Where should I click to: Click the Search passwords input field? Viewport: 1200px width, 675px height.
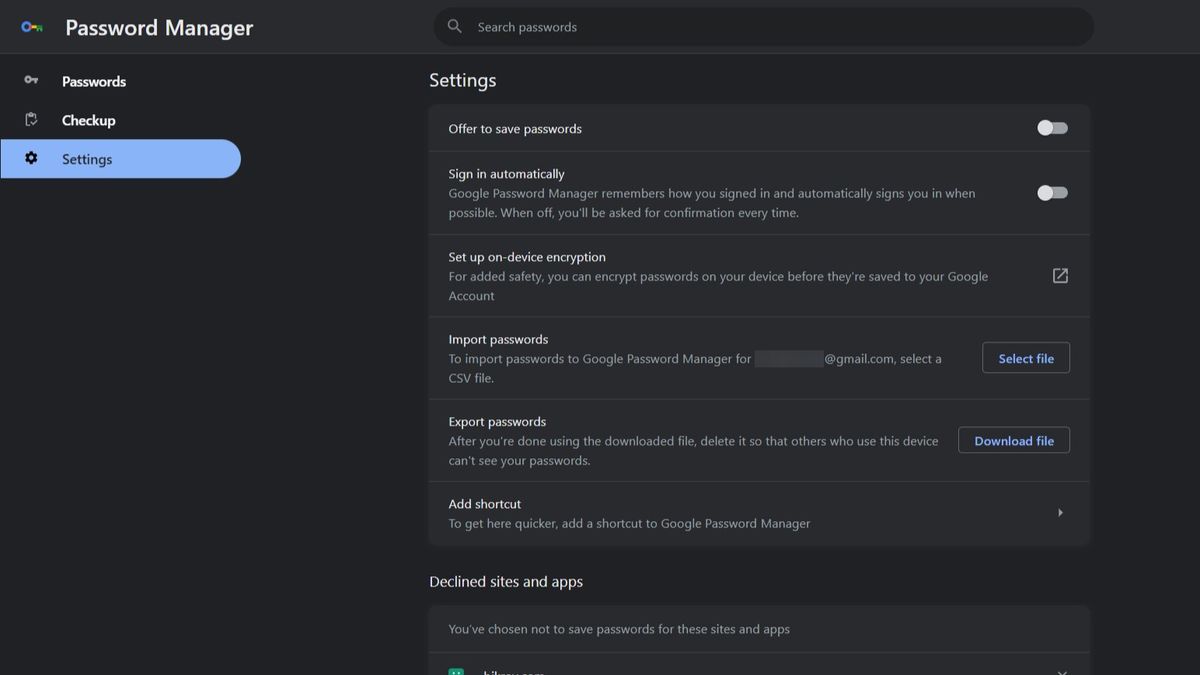[x=700, y=26]
